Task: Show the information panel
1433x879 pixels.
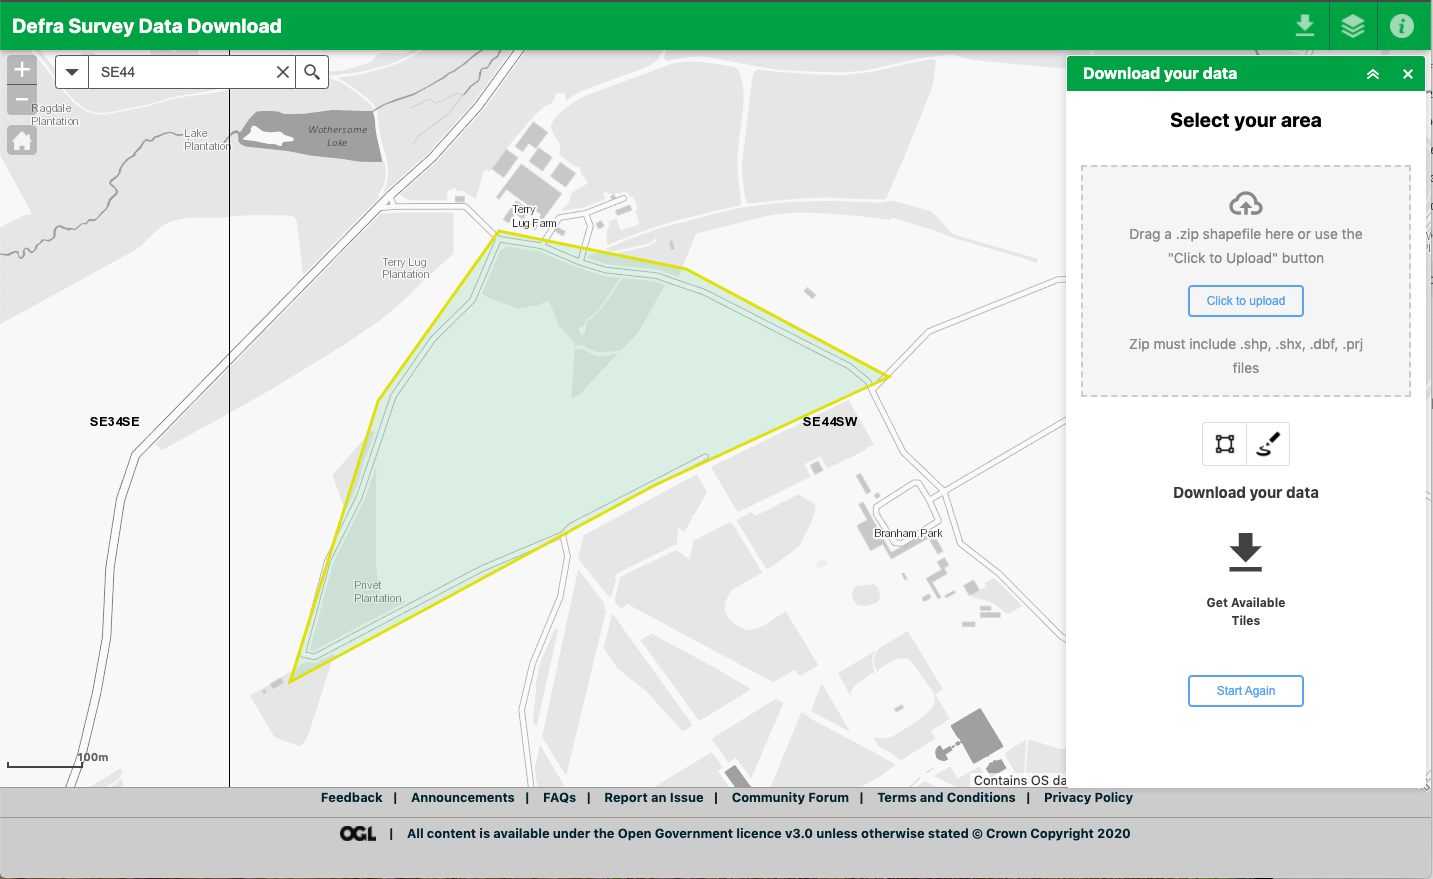Action: (1402, 25)
